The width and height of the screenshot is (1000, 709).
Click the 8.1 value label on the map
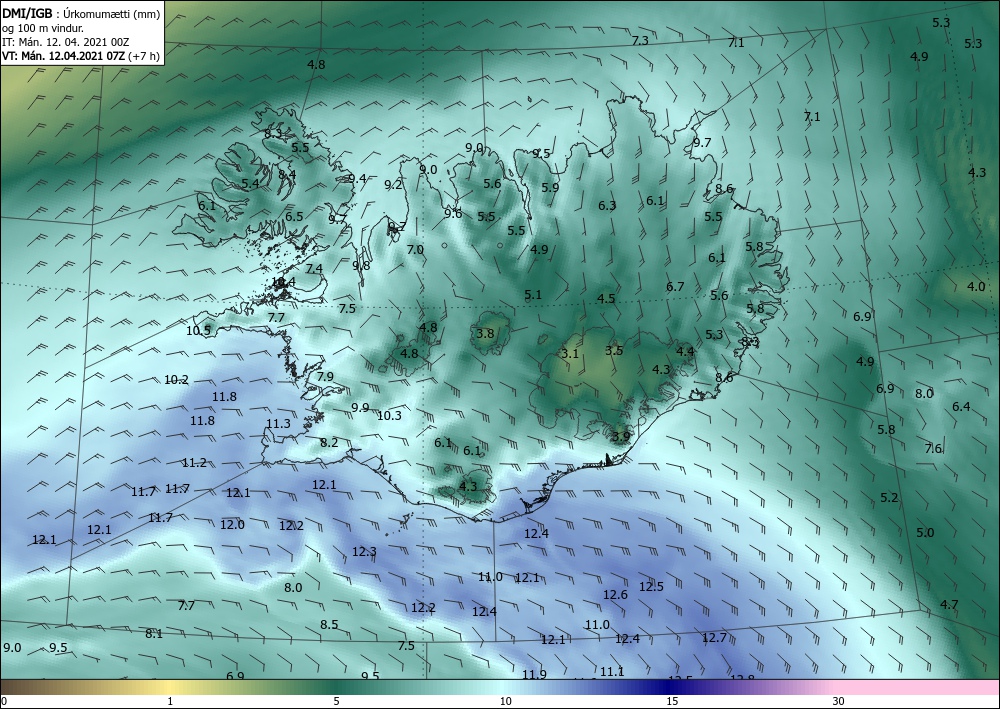coord(154,634)
